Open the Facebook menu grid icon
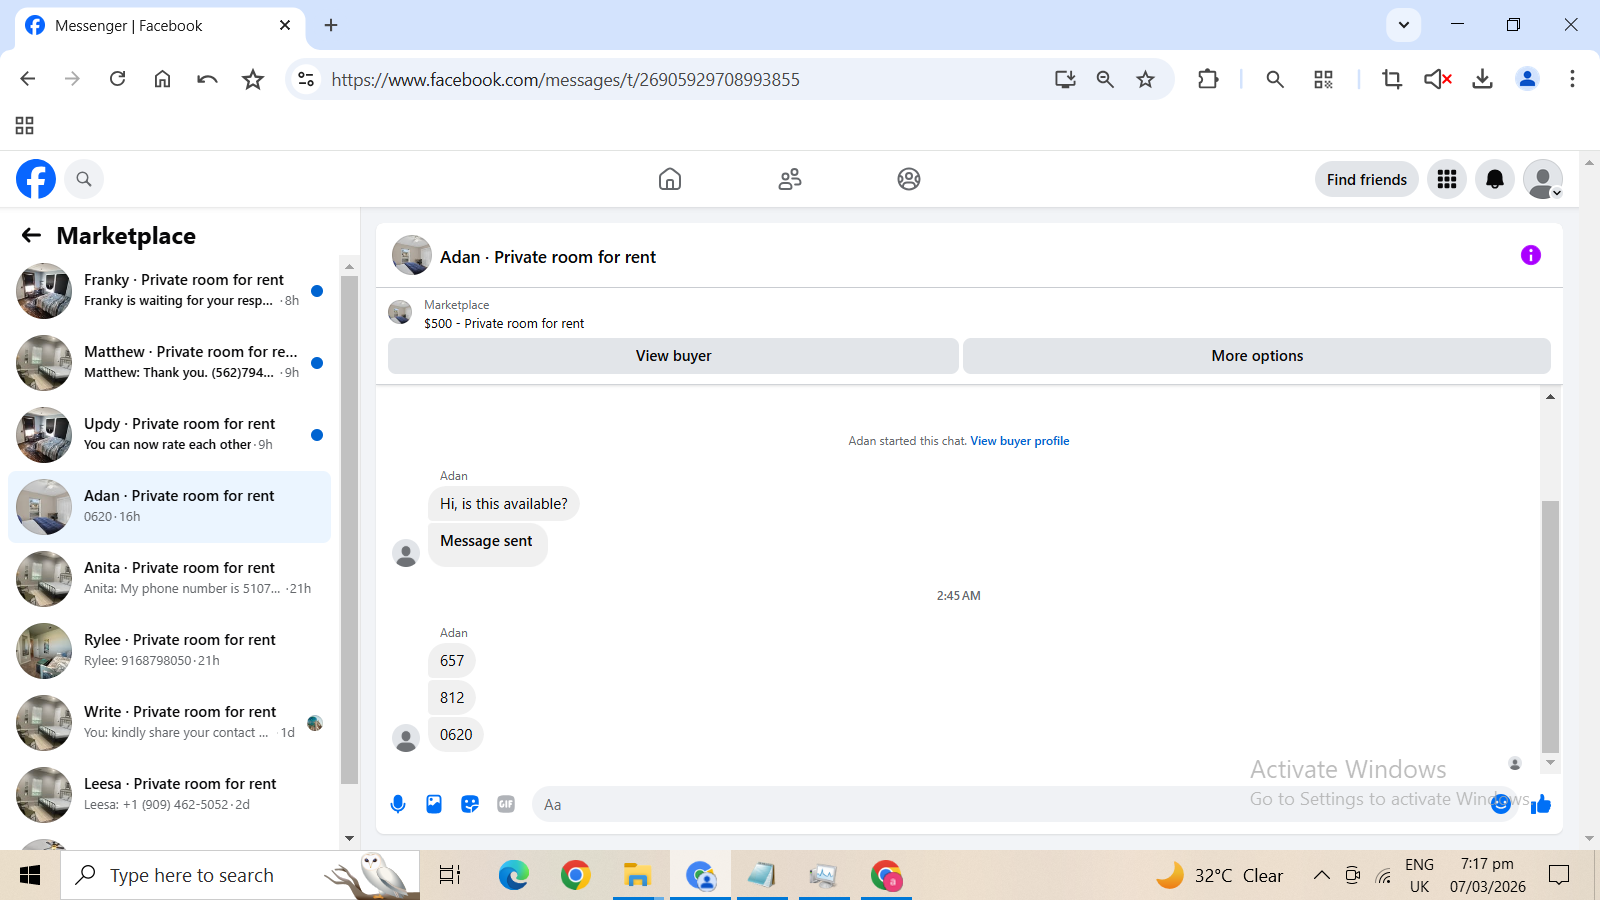This screenshot has width=1600, height=900. tap(1447, 179)
